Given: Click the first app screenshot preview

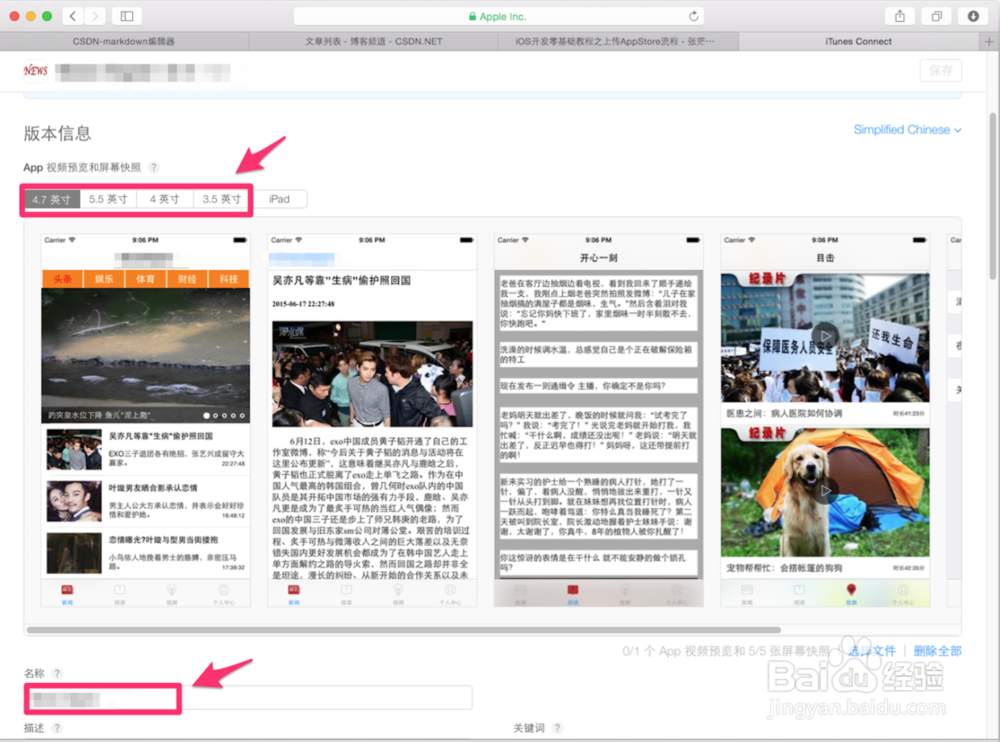Looking at the screenshot, I should tap(144, 420).
